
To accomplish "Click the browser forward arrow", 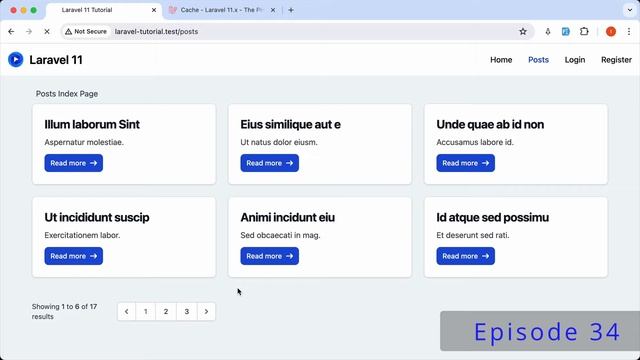I will 29,31.
